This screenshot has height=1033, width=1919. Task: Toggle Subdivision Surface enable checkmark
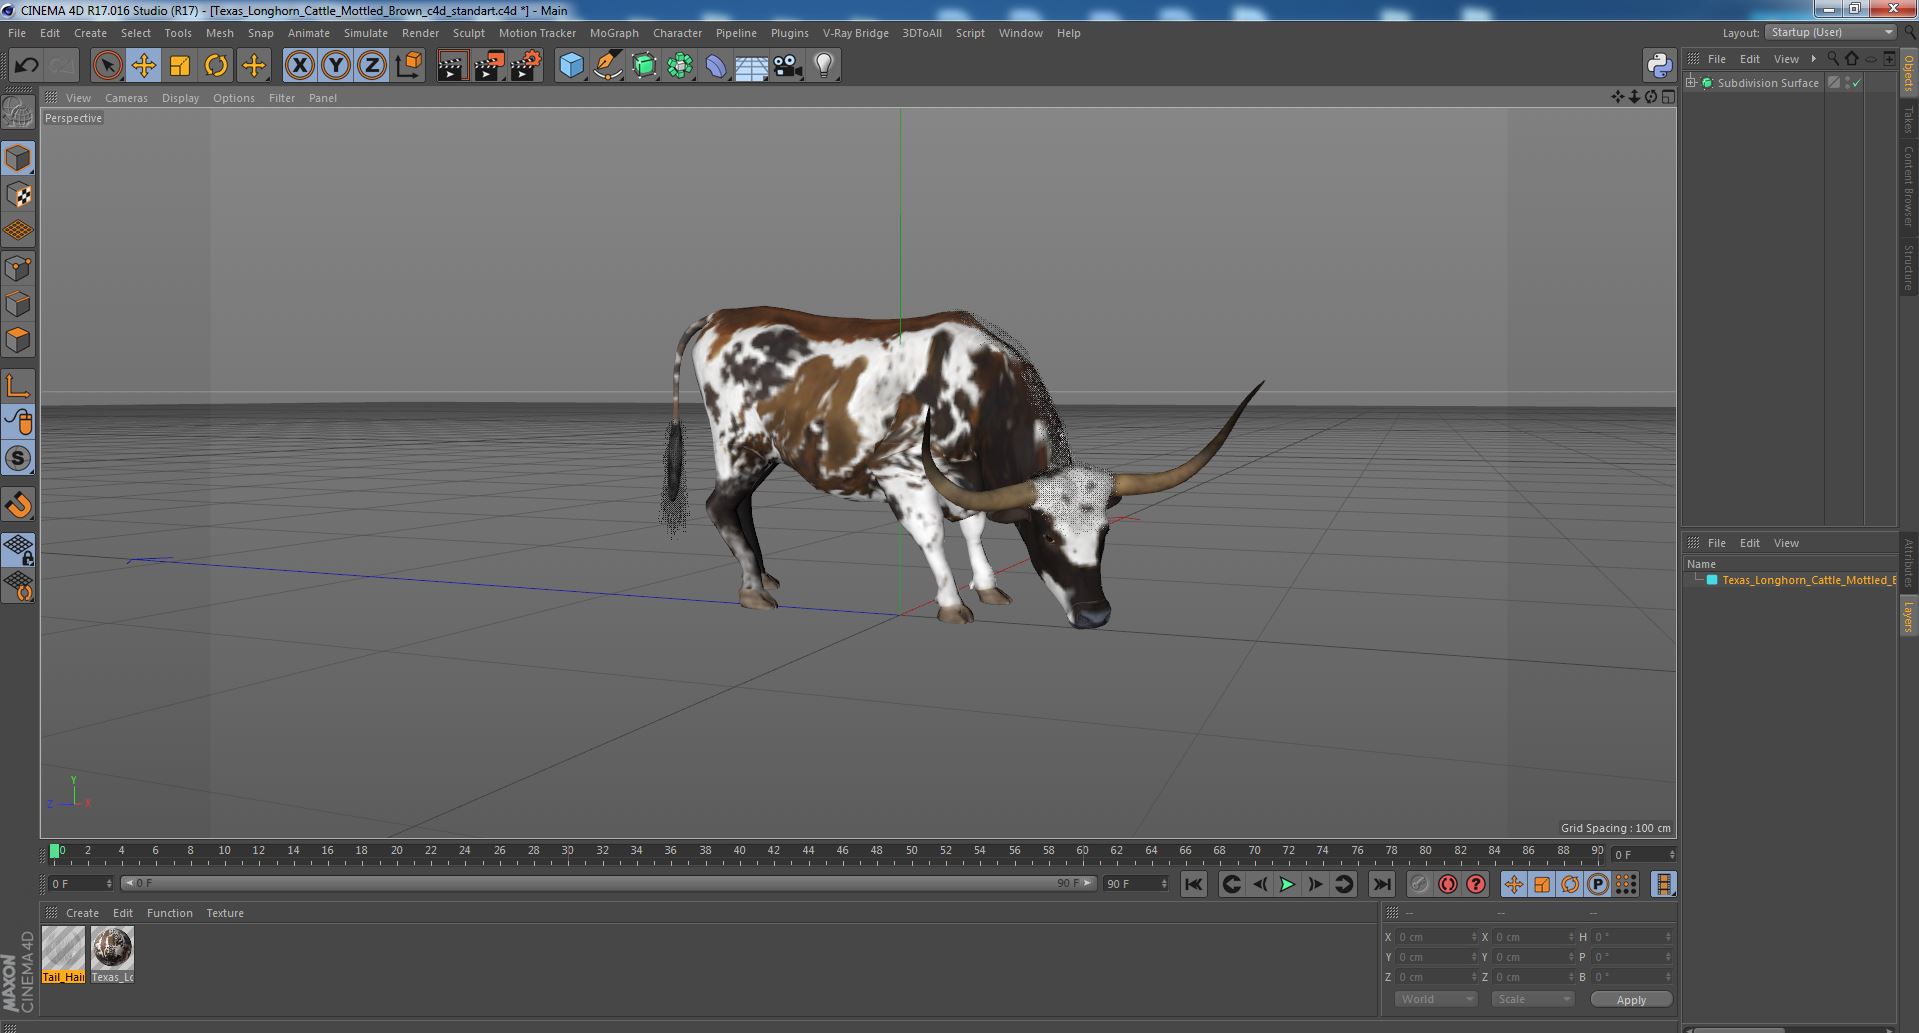pyautogui.click(x=1857, y=83)
